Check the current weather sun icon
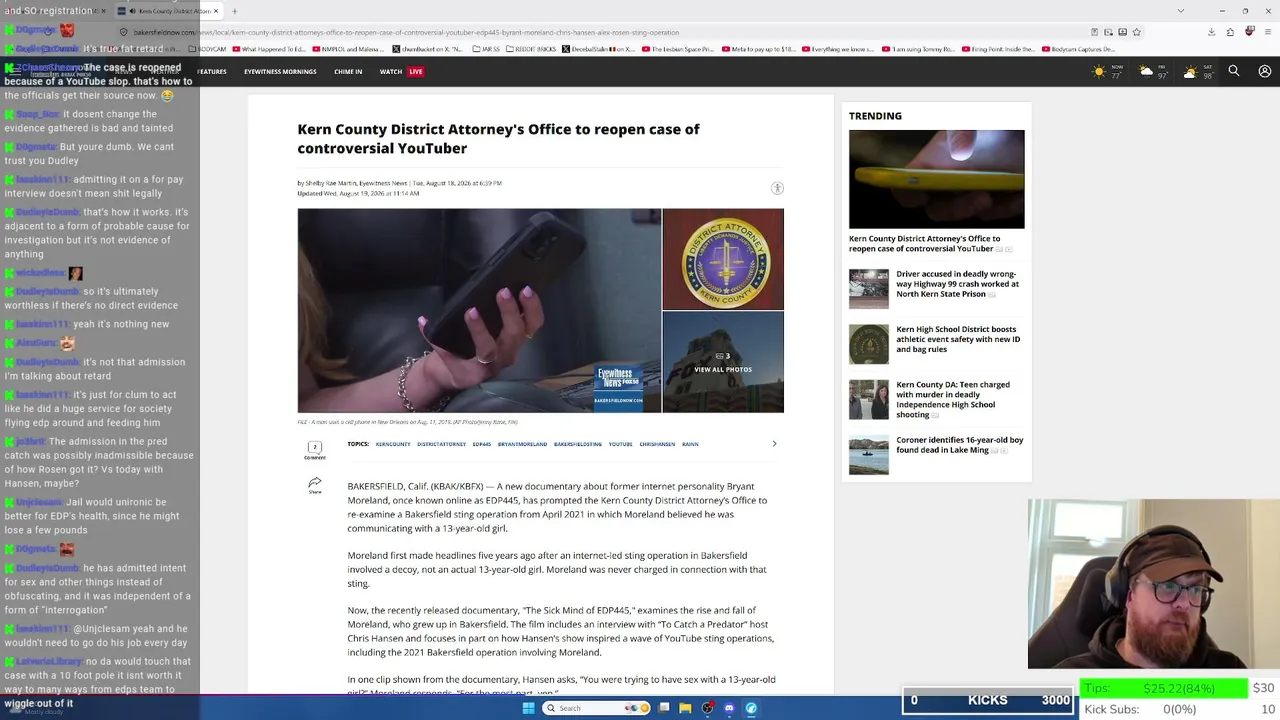Screen dimensions: 1280x720 point(1099,71)
